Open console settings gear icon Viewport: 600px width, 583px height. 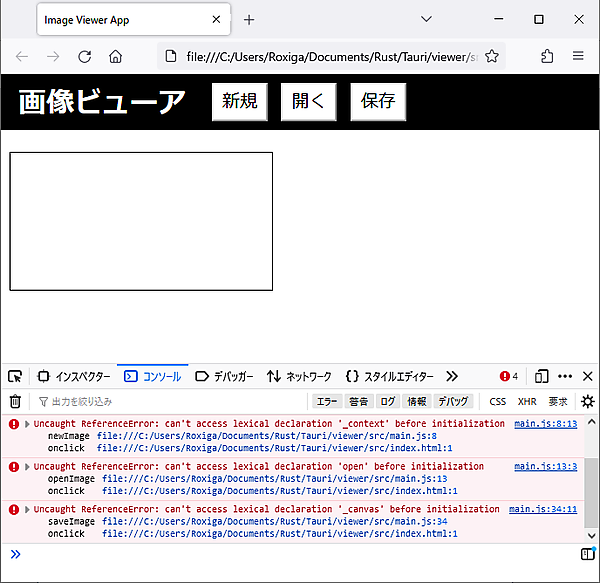coord(587,402)
